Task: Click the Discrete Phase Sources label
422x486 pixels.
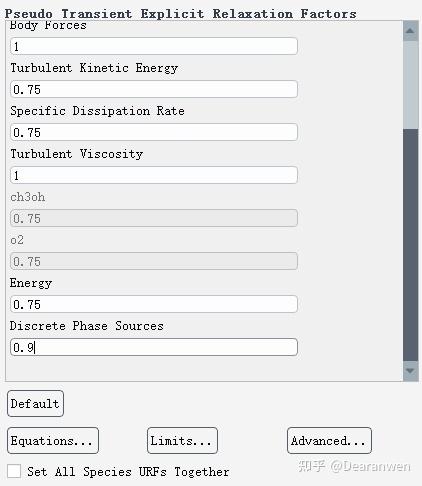Action: 87,326
